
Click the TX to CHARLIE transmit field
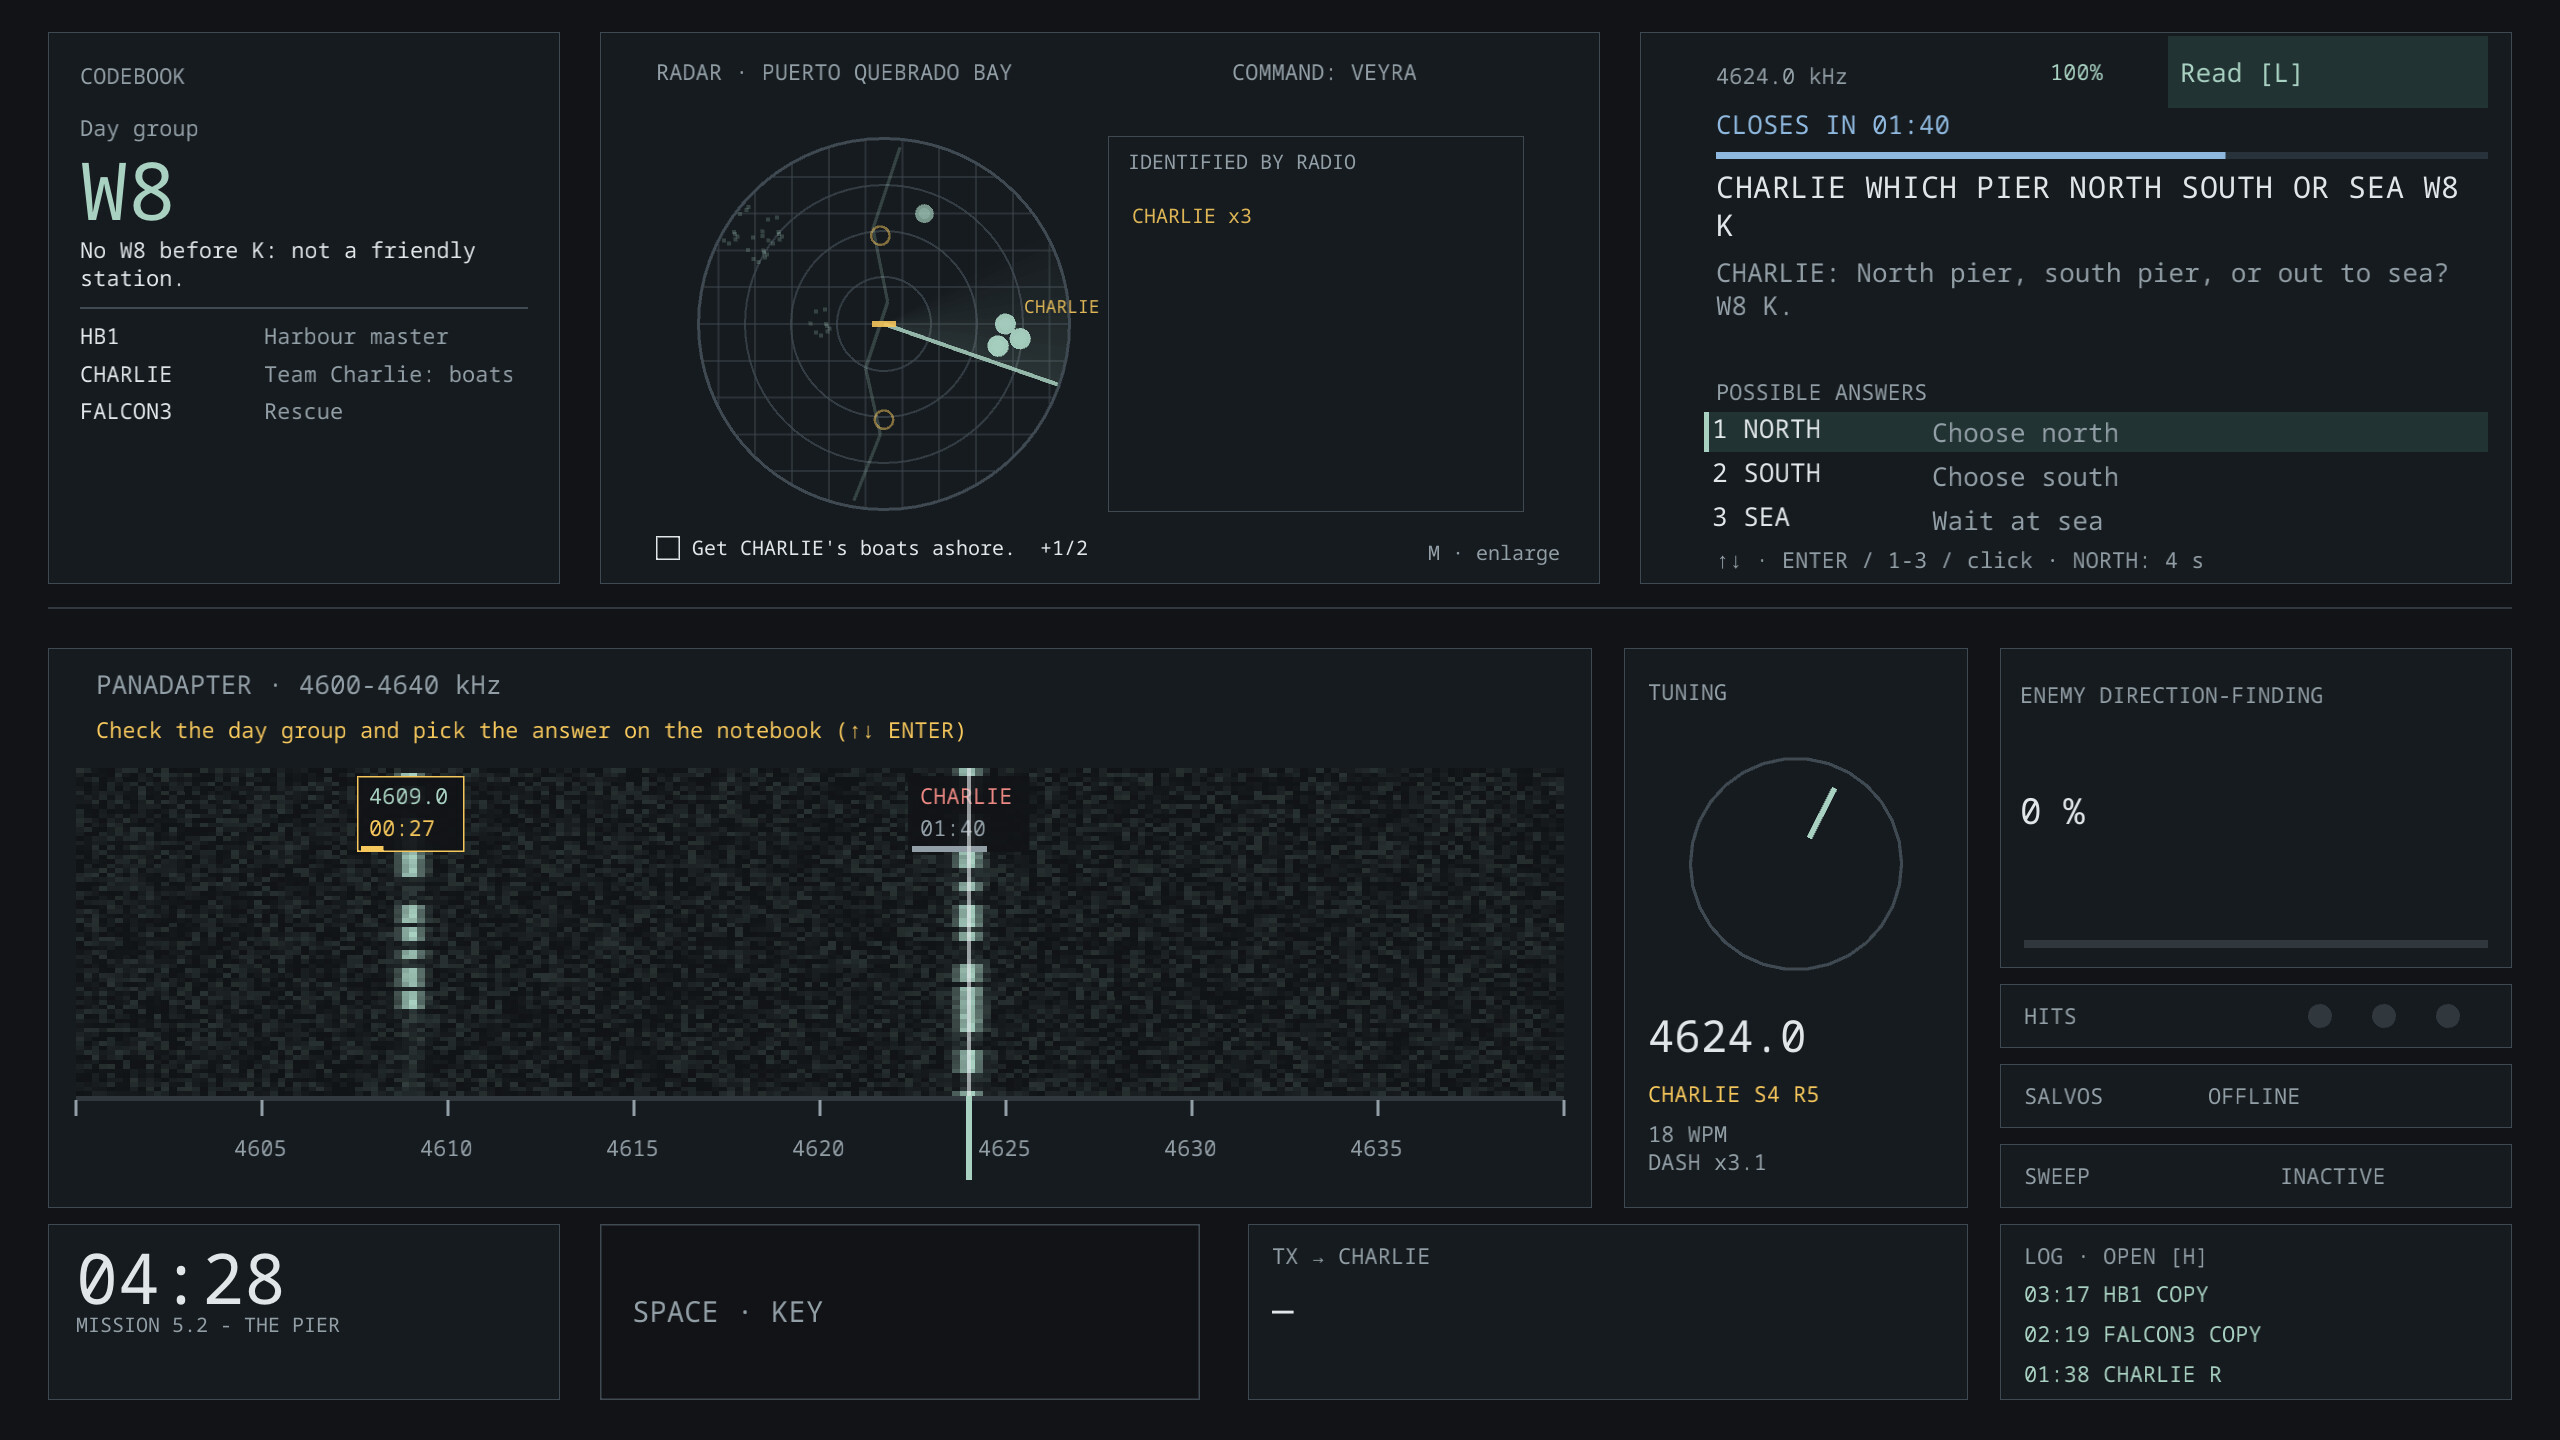coord(1607,1312)
